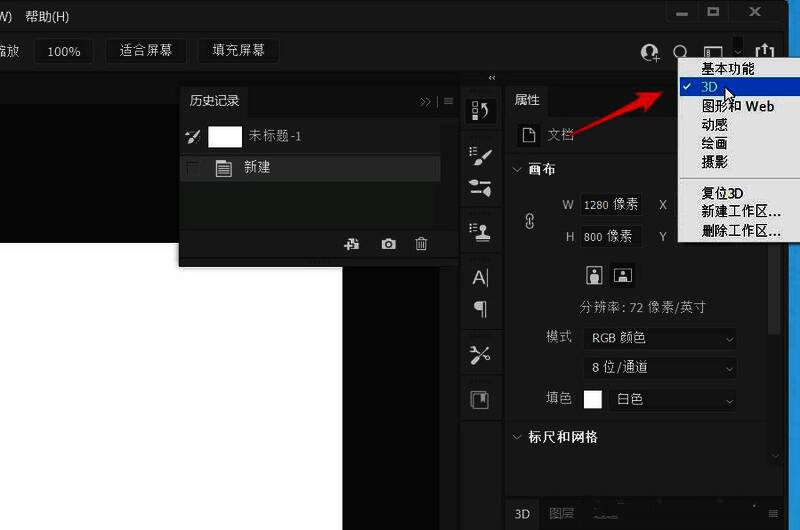Collapse History panel with double arrows
Viewport: 800px width, 530px height.
(x=425, y=102)
